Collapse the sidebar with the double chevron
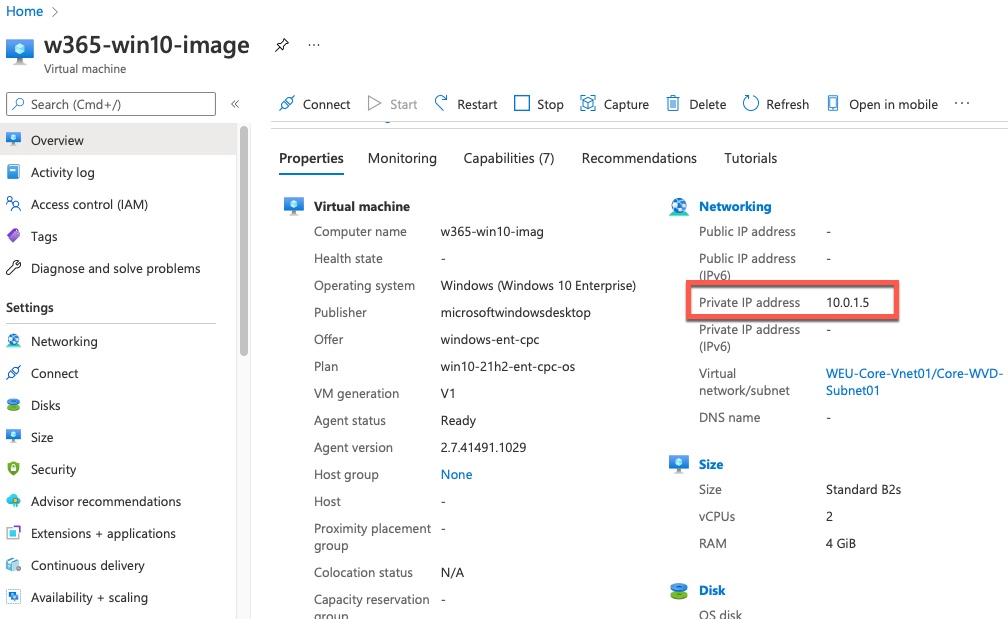Viewport: 1008px width, 619px height. [x=235, y=104]
